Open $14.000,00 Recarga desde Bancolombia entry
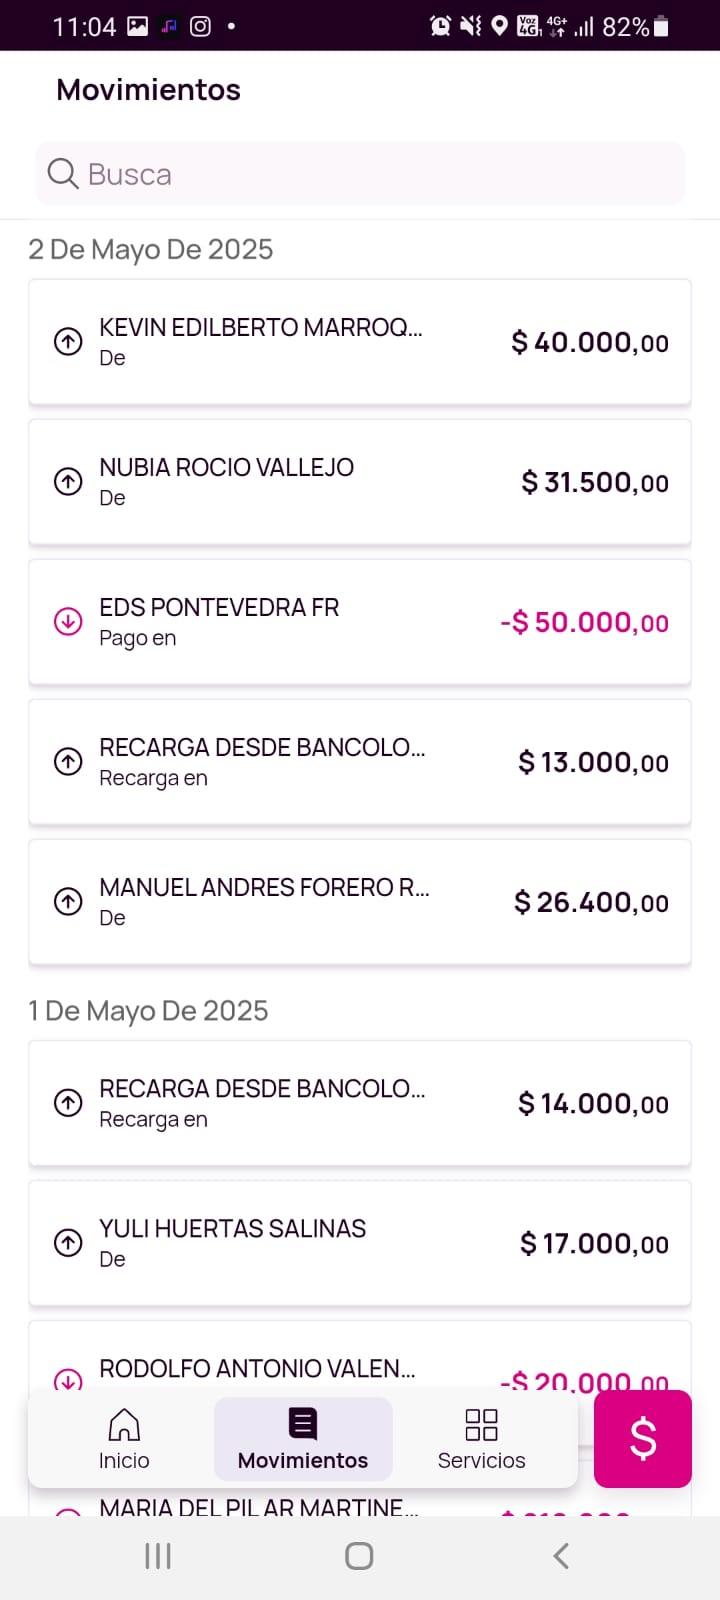Viewport: 720px width, 1600px height. (x=360, y=1103)
